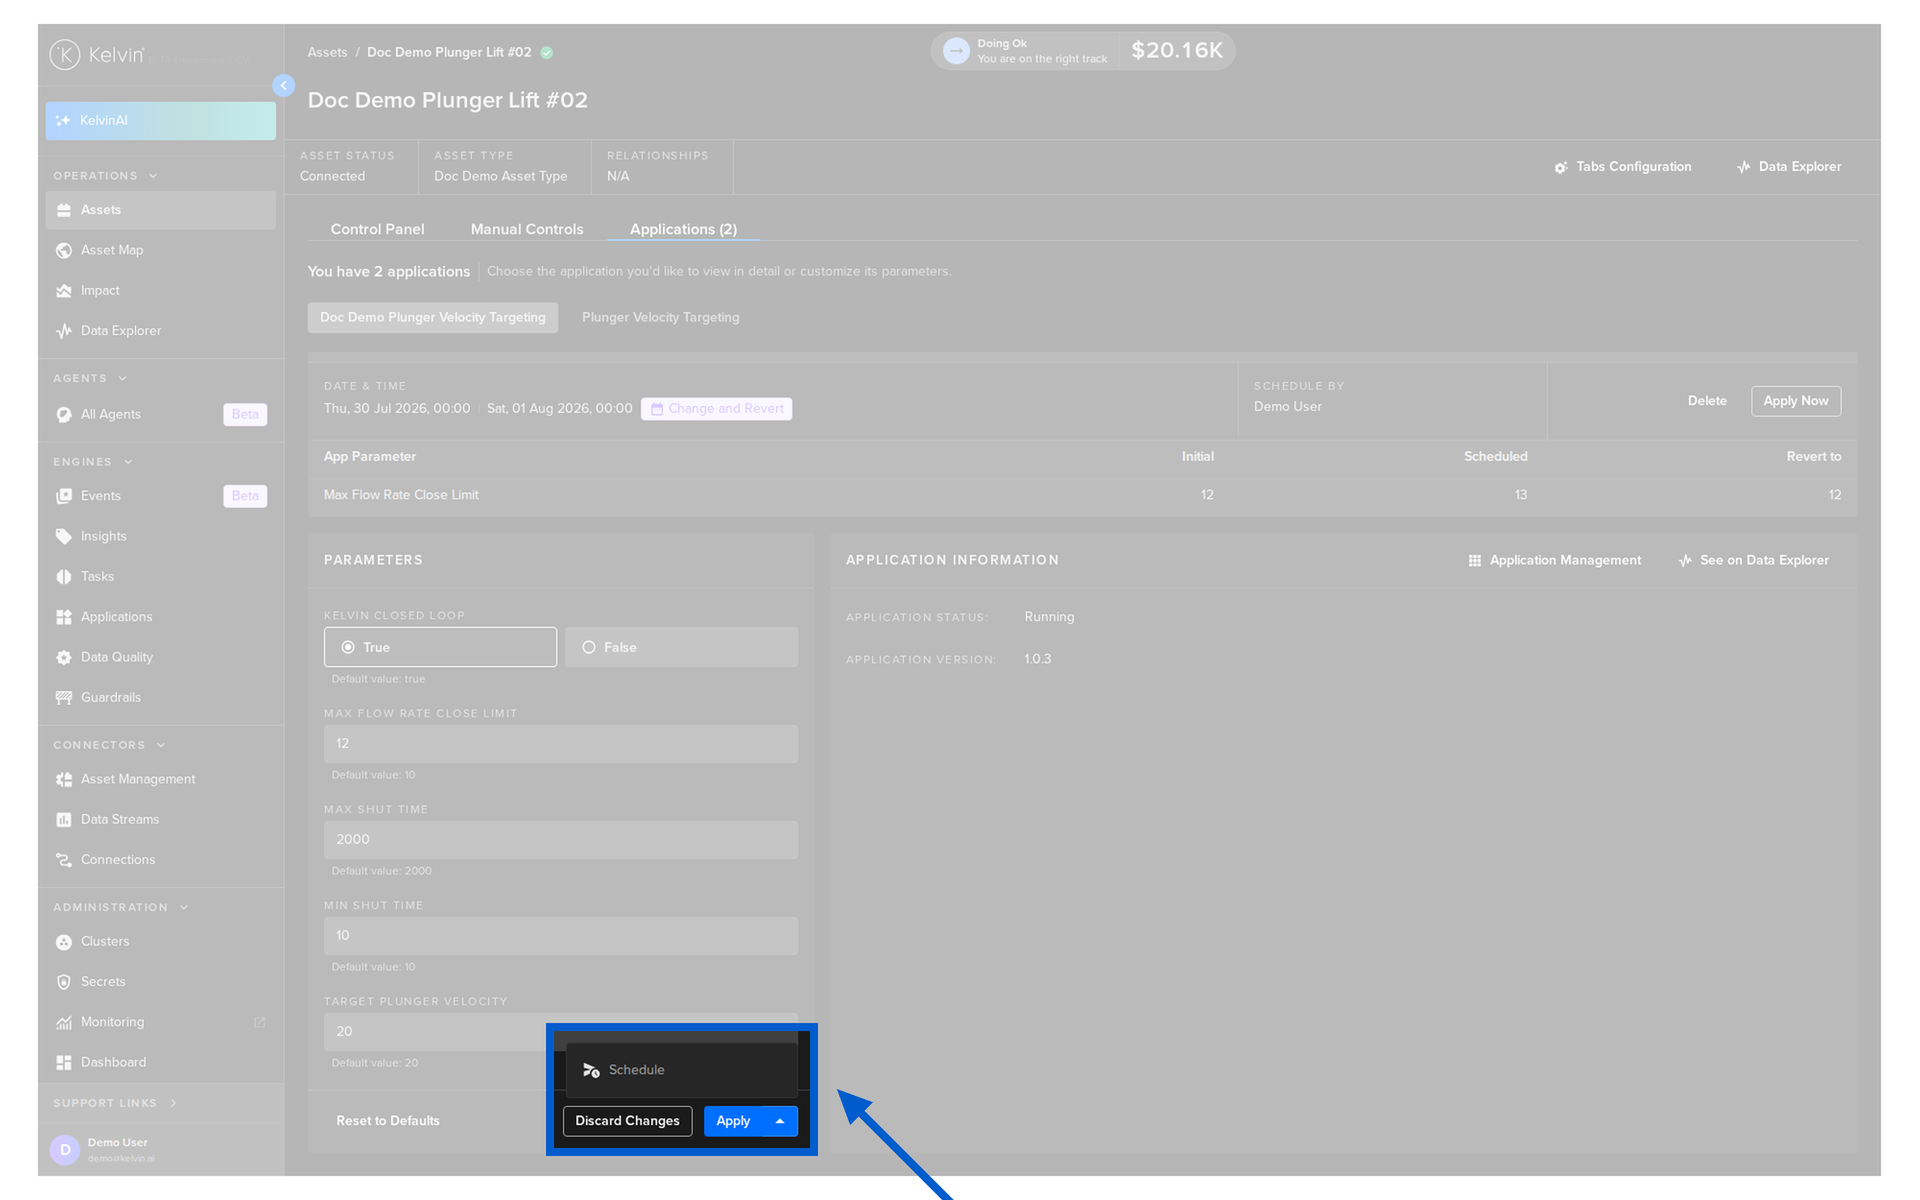
Task: Edit the Max Flow Rate Close Limit field
Action: [561, 744]
